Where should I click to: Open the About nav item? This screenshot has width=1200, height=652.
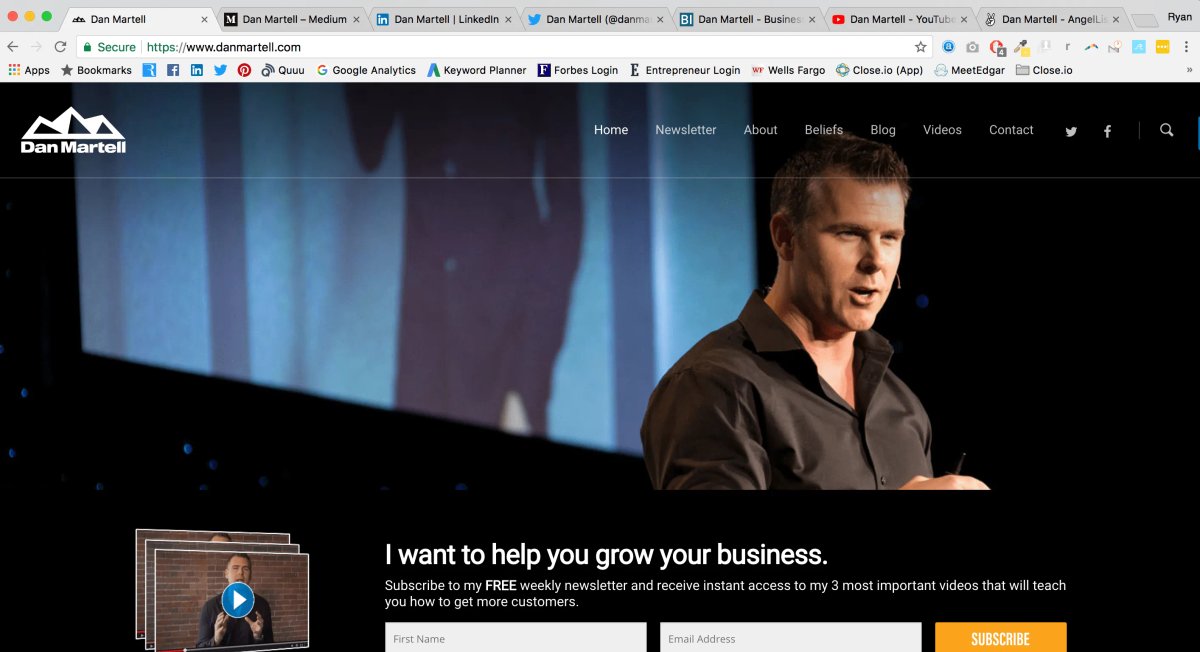pos(760,130)
